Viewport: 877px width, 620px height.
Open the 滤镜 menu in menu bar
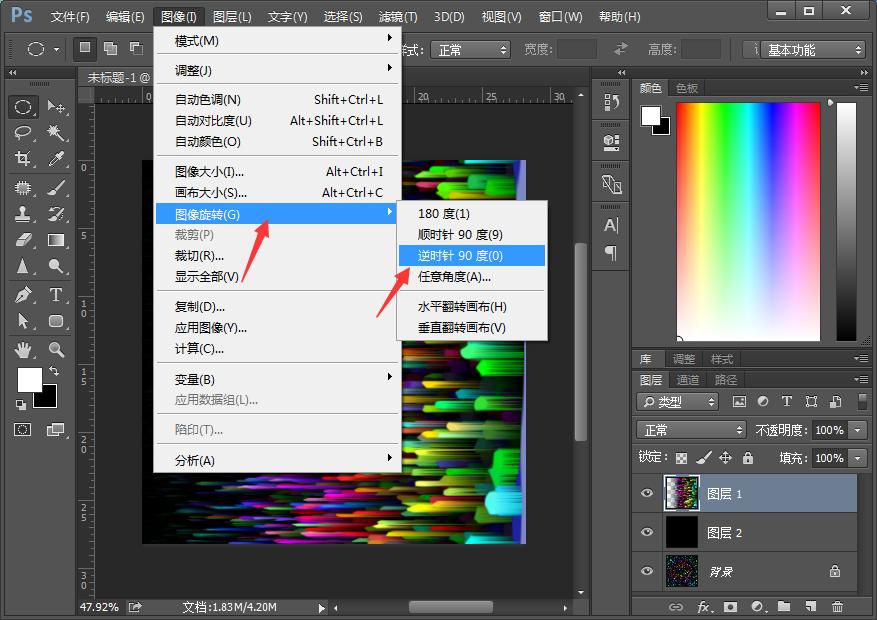(x=398, y=17)
